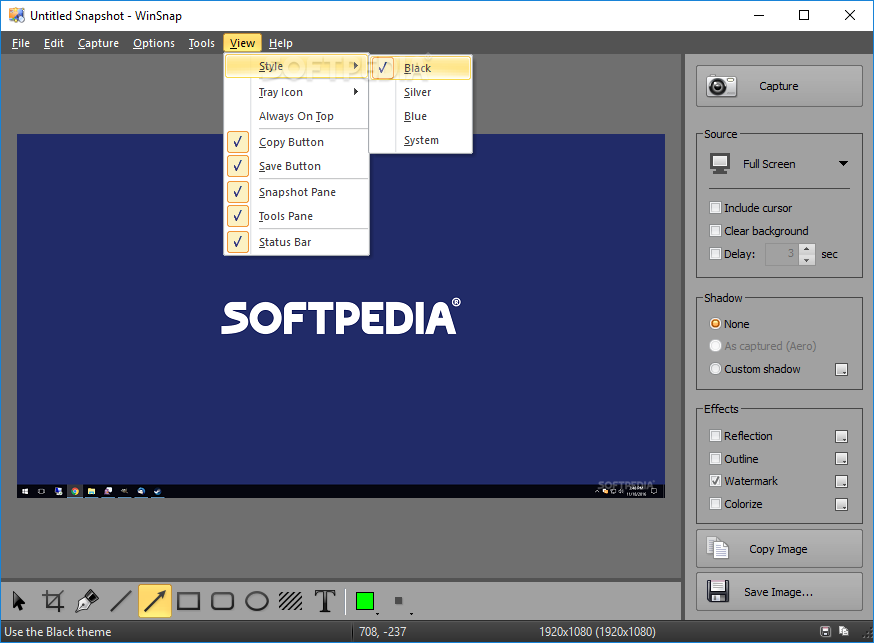Screen dimensions: 874x643
Task: Select the Custom shadow radio button
Action: (x=715, y=369)
